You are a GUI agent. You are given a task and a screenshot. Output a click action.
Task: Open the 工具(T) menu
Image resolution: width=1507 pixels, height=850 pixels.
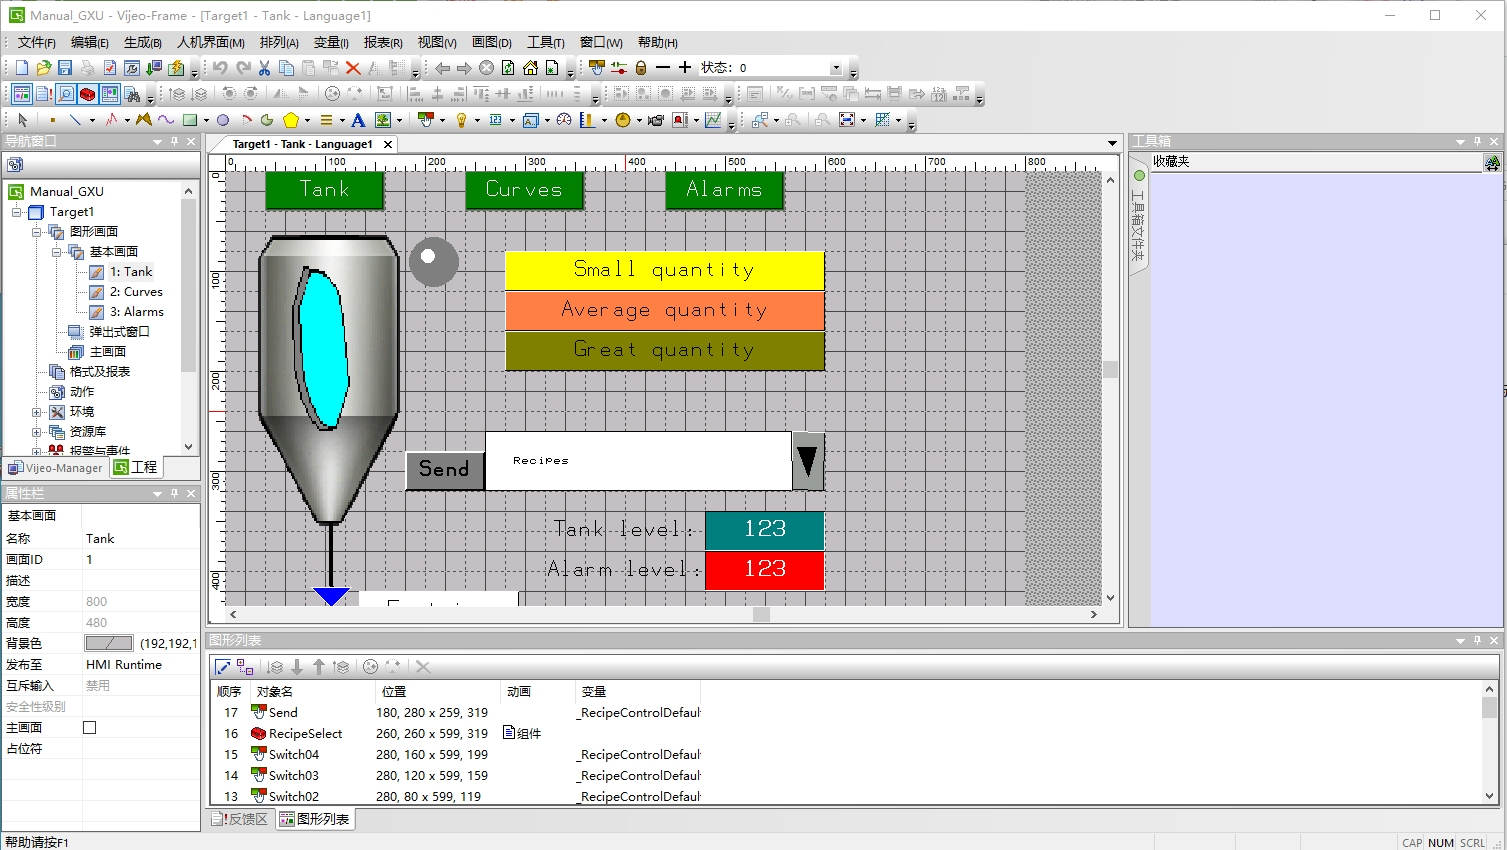coord(546,42)
